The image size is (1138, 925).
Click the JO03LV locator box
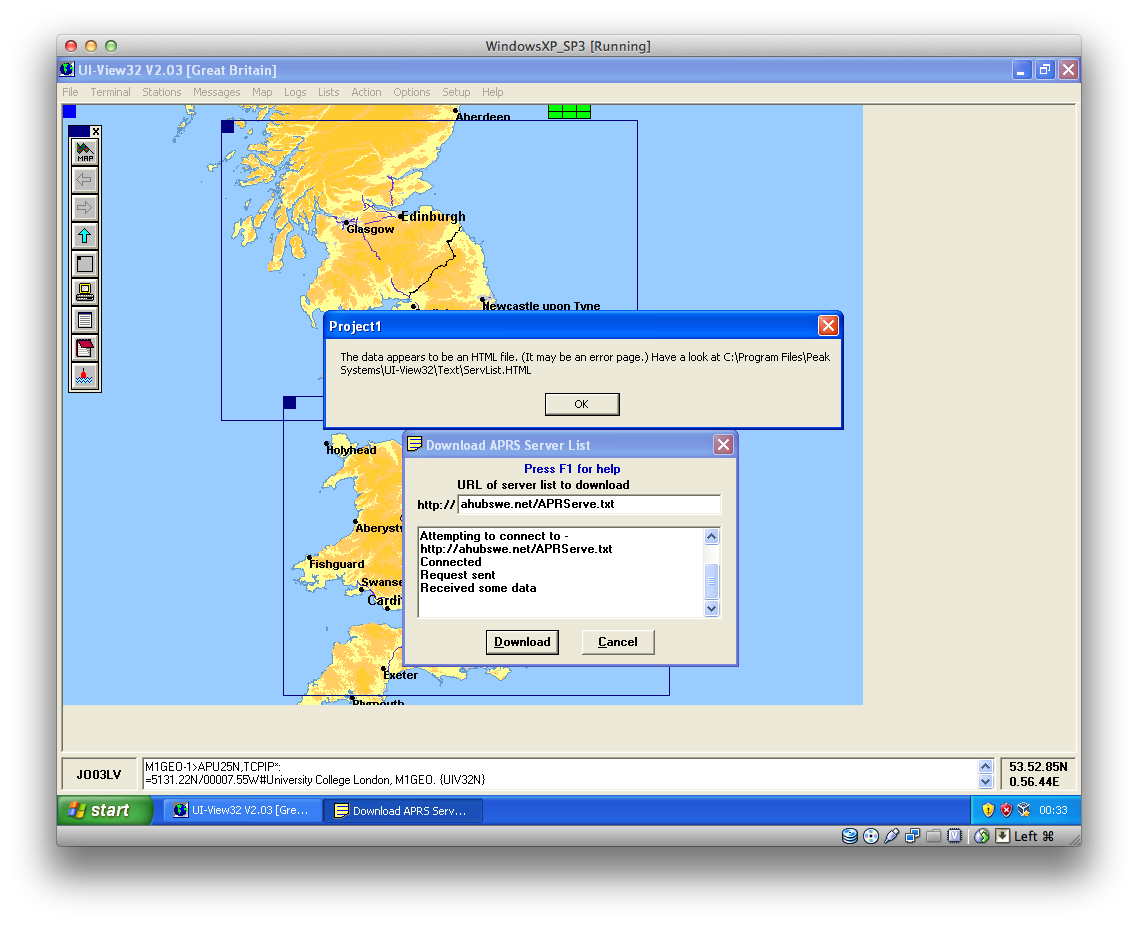point(99,774)
